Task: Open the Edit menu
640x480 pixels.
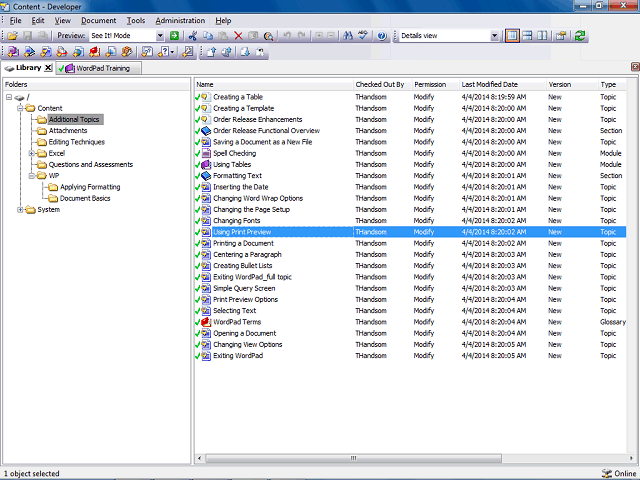Action: [x=38, y=20]
